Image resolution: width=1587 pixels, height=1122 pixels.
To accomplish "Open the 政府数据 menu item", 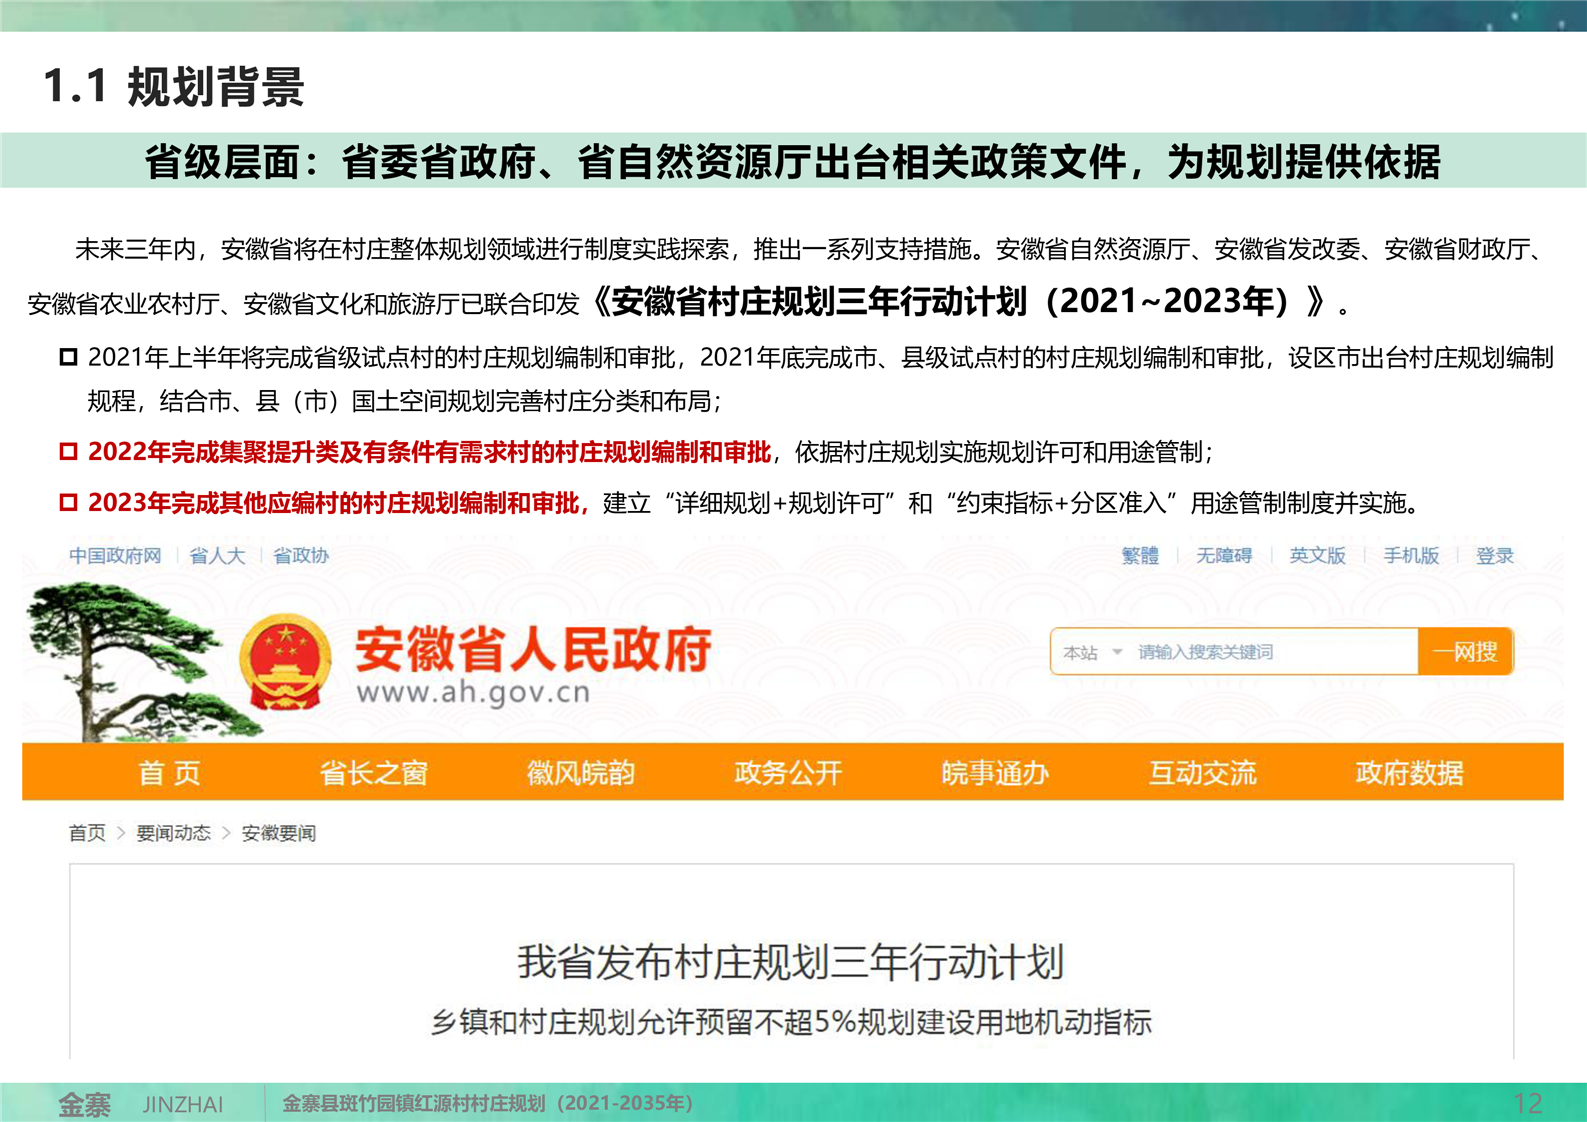I will (x=1409, y=773).
